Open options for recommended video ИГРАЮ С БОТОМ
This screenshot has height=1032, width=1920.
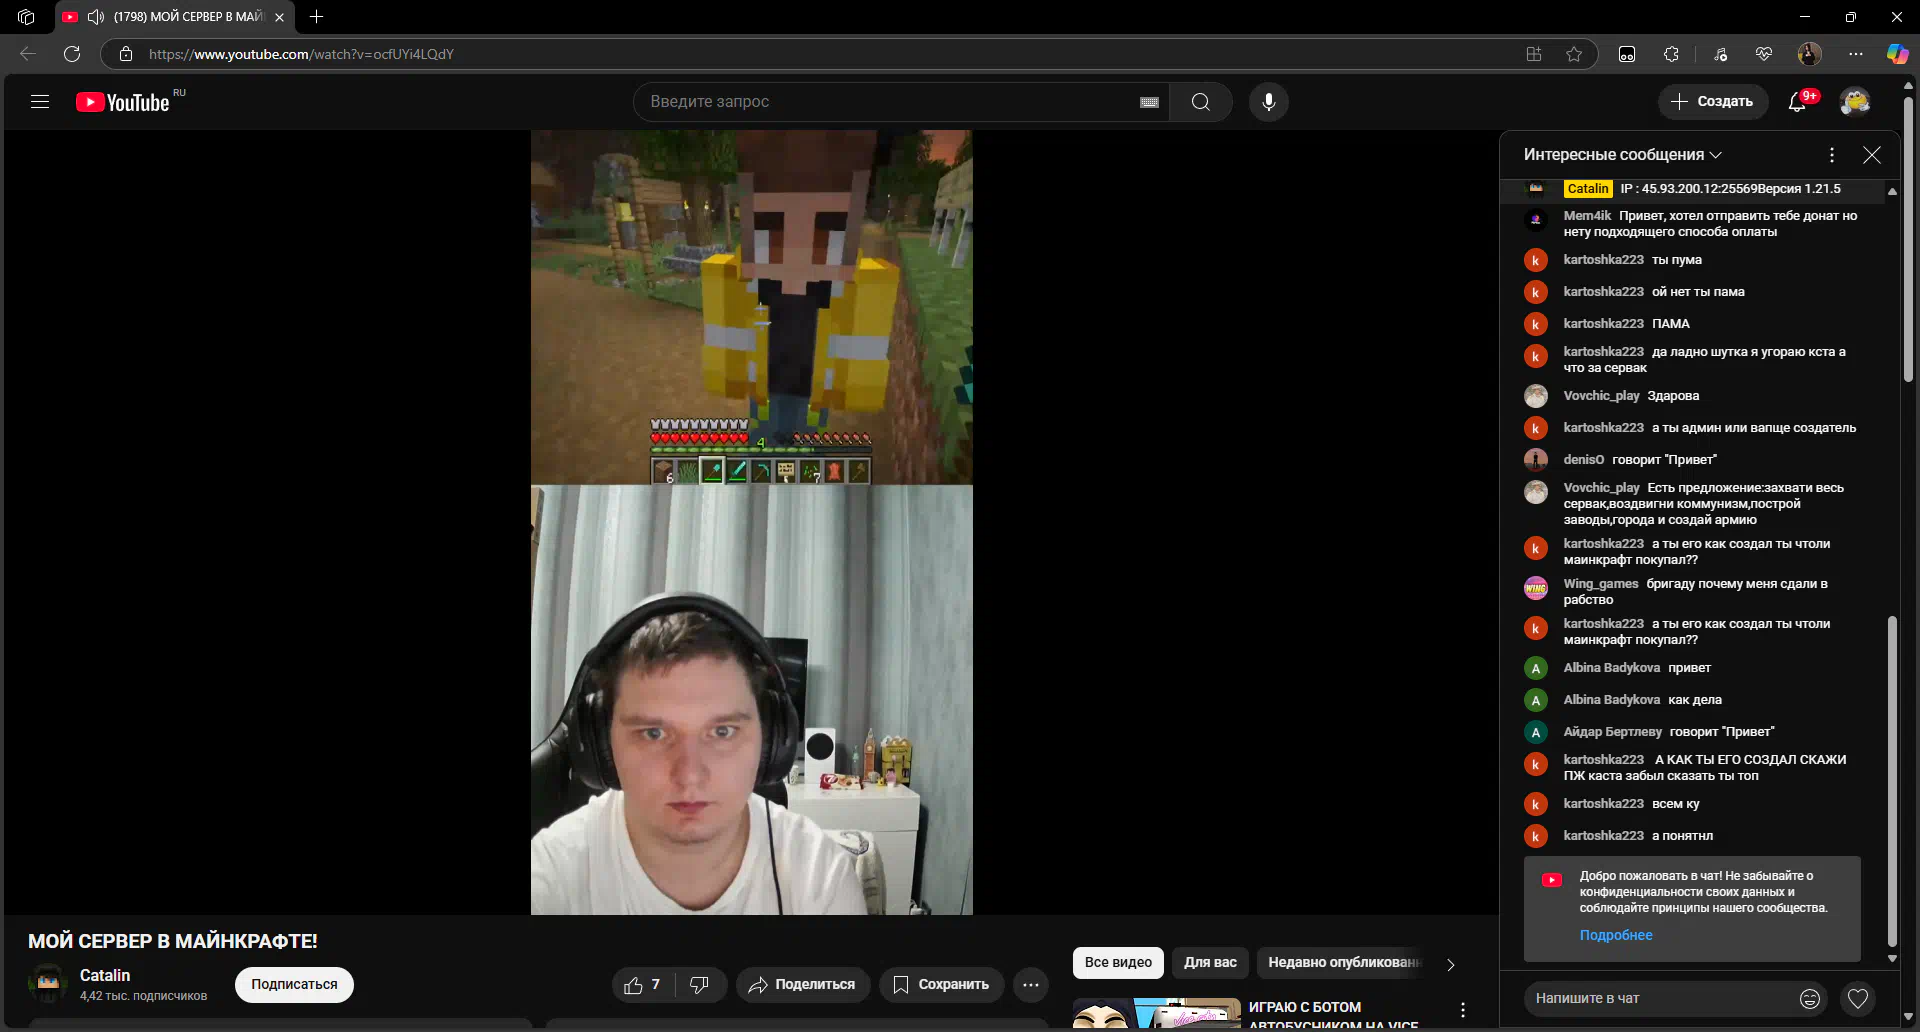(1463, 1010)
